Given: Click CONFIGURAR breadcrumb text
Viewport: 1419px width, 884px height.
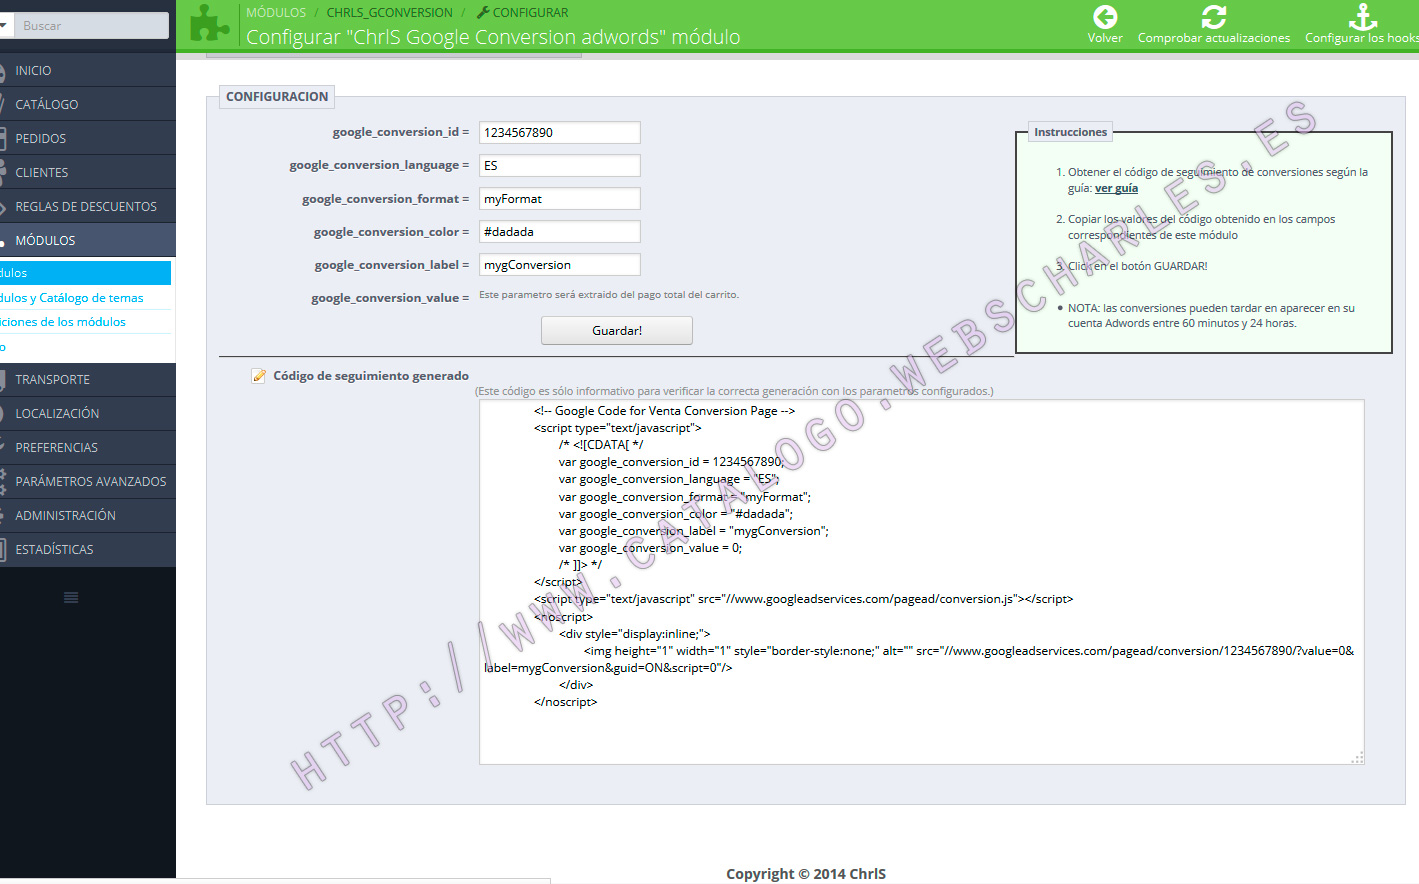Looking at the screenshot, I should pos(530,12).
